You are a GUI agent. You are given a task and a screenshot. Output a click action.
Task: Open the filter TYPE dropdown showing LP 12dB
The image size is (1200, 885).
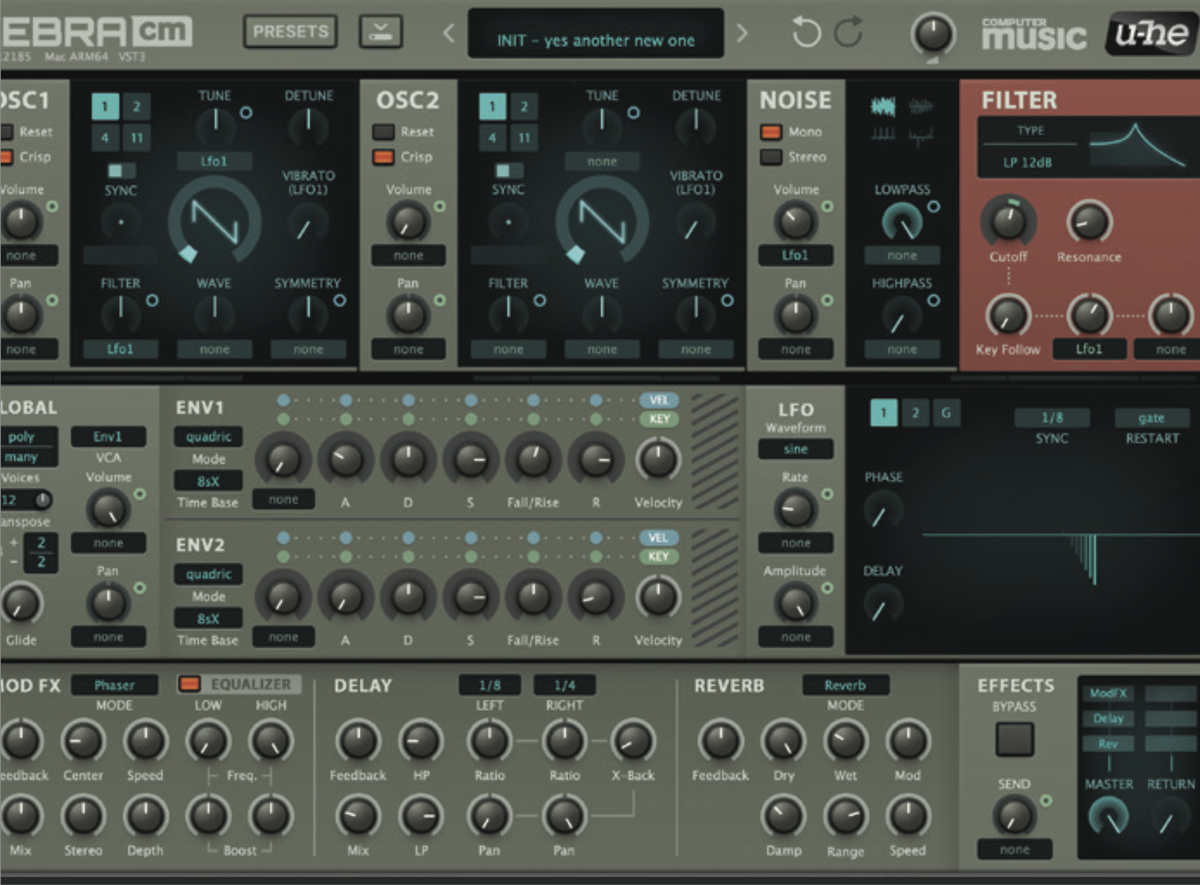pos(1029,161)
